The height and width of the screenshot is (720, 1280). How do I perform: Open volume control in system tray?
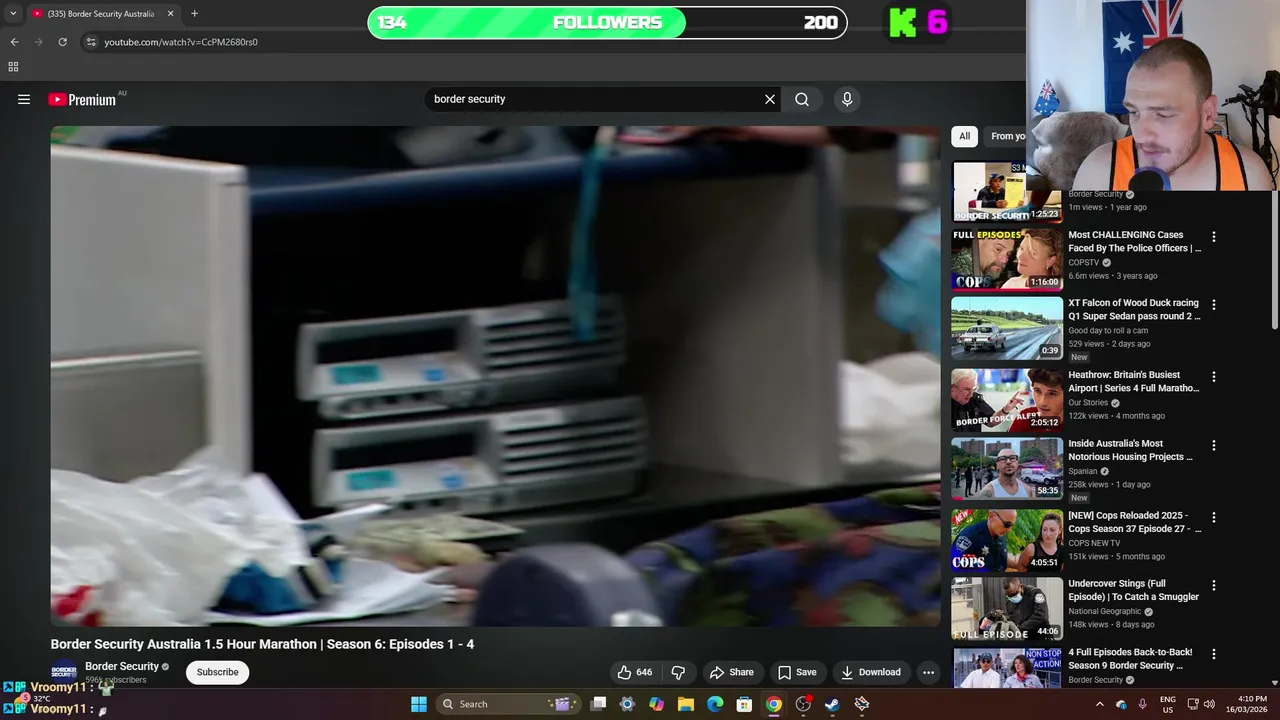point(1209,704)
